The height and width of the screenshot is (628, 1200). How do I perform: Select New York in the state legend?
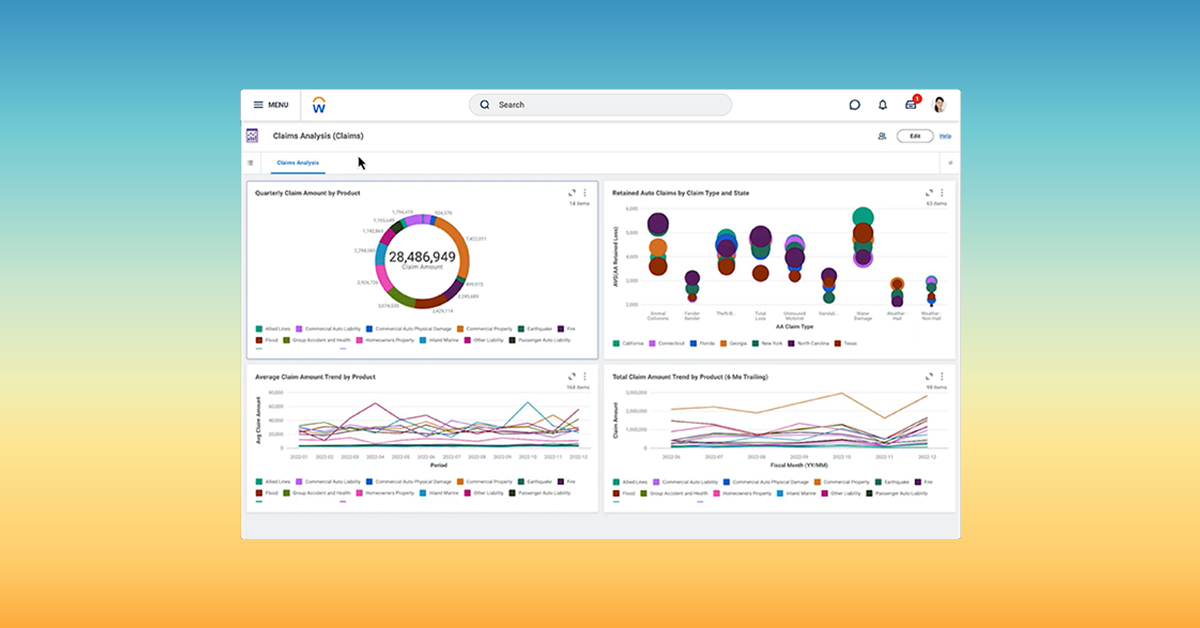[x=769, y=343]
